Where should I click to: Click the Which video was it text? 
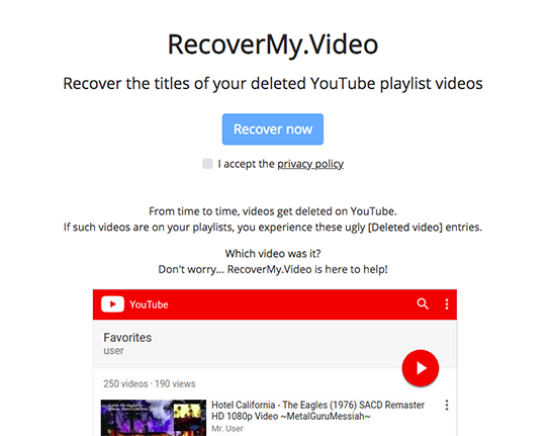(273, 253)
